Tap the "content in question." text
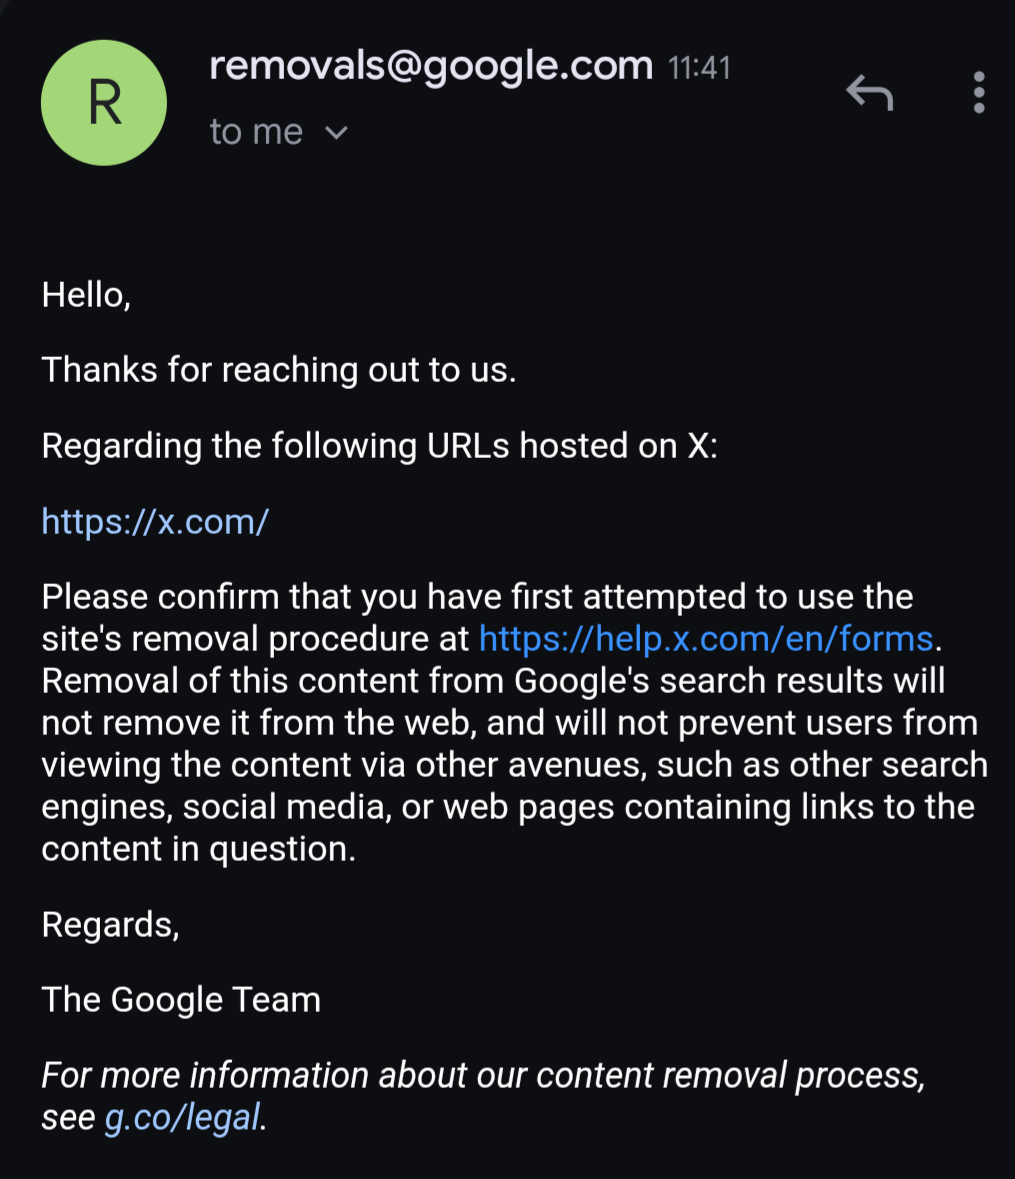1015x1179 pixels. pyautogui.click(x=198, y=849)
